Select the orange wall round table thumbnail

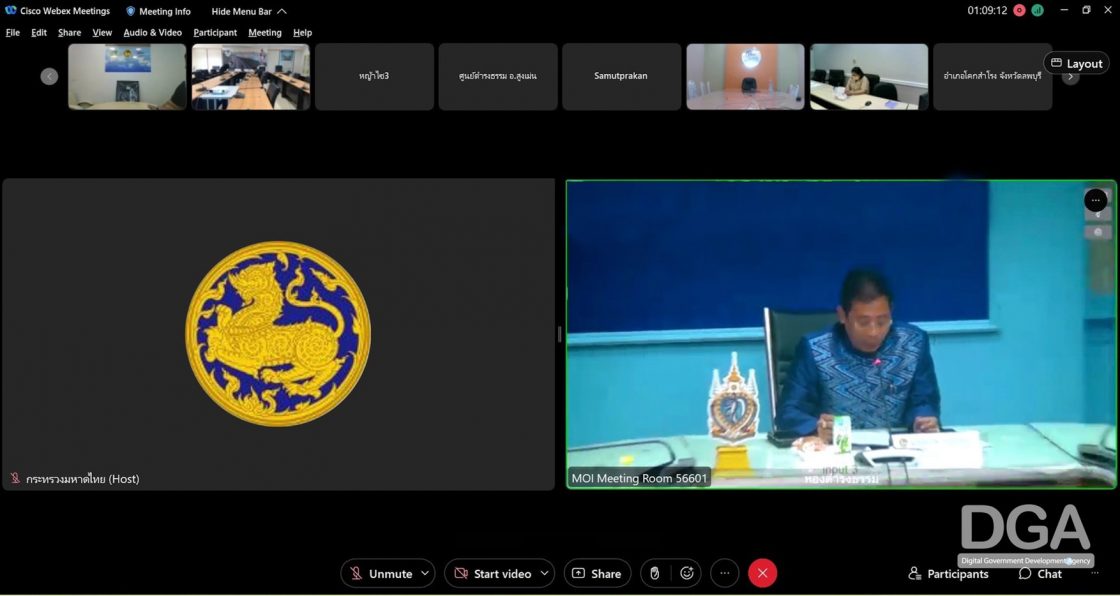coord(746,76)
